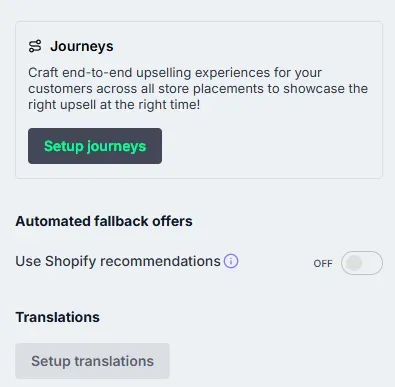Viewport: 395px width, 387px height.
Task: Click the Journeys description paragraph
Action: coord(198,89)
